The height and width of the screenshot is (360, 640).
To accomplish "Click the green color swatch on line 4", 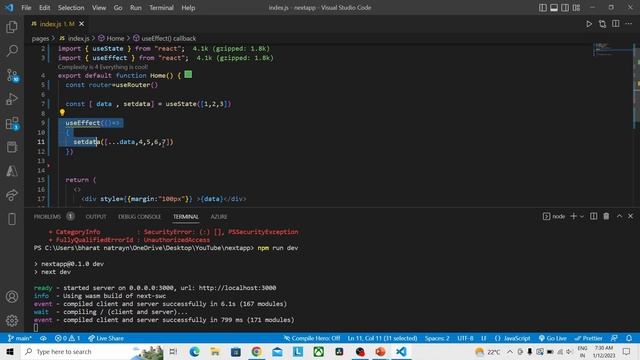I will point(188,74).
